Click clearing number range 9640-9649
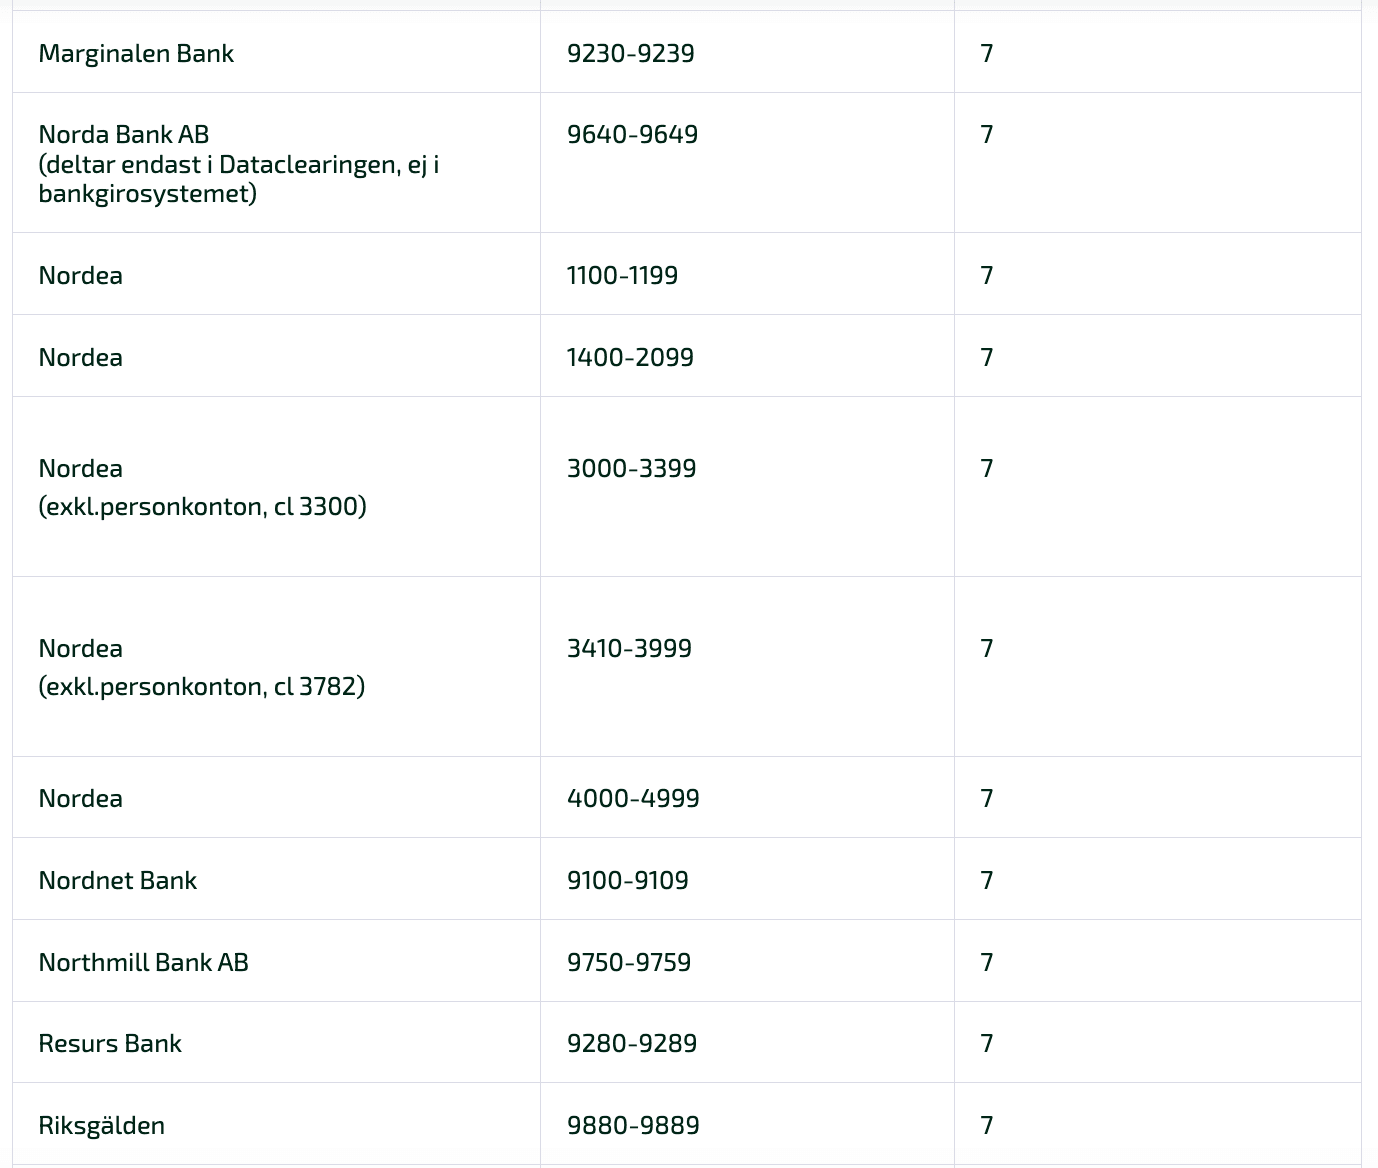This screenshot has height=1168, width=1378. (632, 134)
